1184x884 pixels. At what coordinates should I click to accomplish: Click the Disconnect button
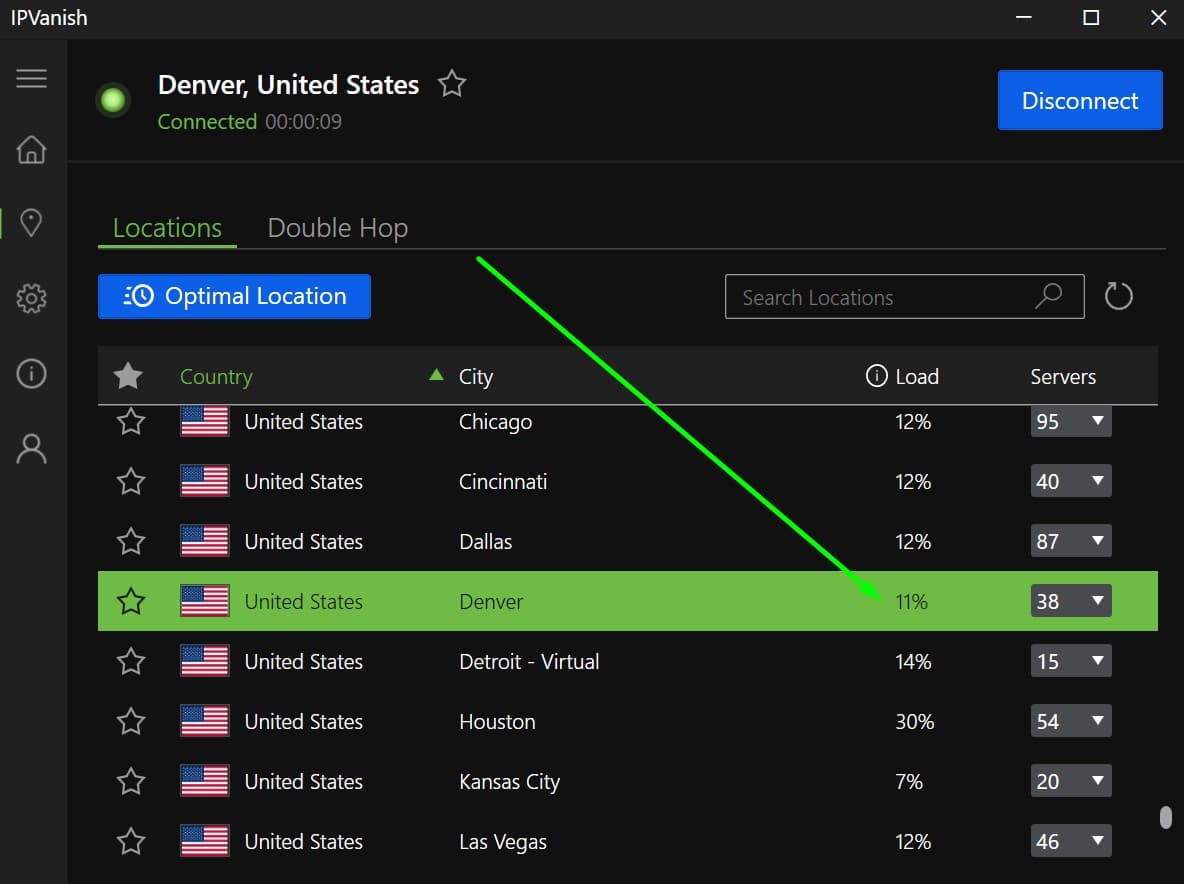1080,100
